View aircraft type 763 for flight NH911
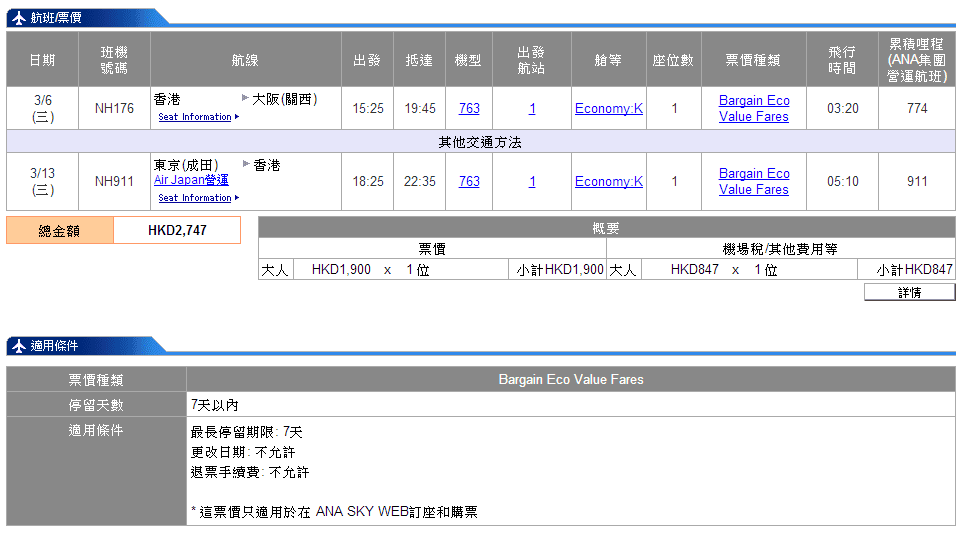Screen dimensions: 965x536 (x=469, y=181)
